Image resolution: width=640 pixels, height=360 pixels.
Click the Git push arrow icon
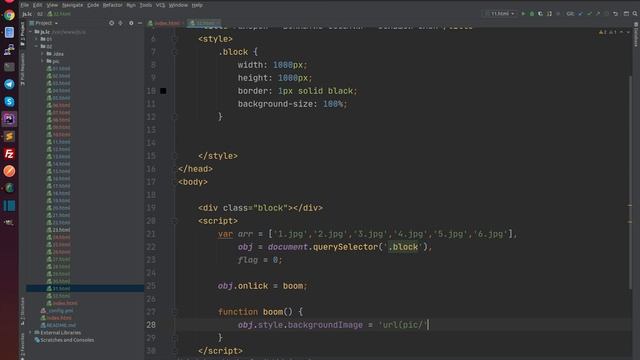click(598, 13)
